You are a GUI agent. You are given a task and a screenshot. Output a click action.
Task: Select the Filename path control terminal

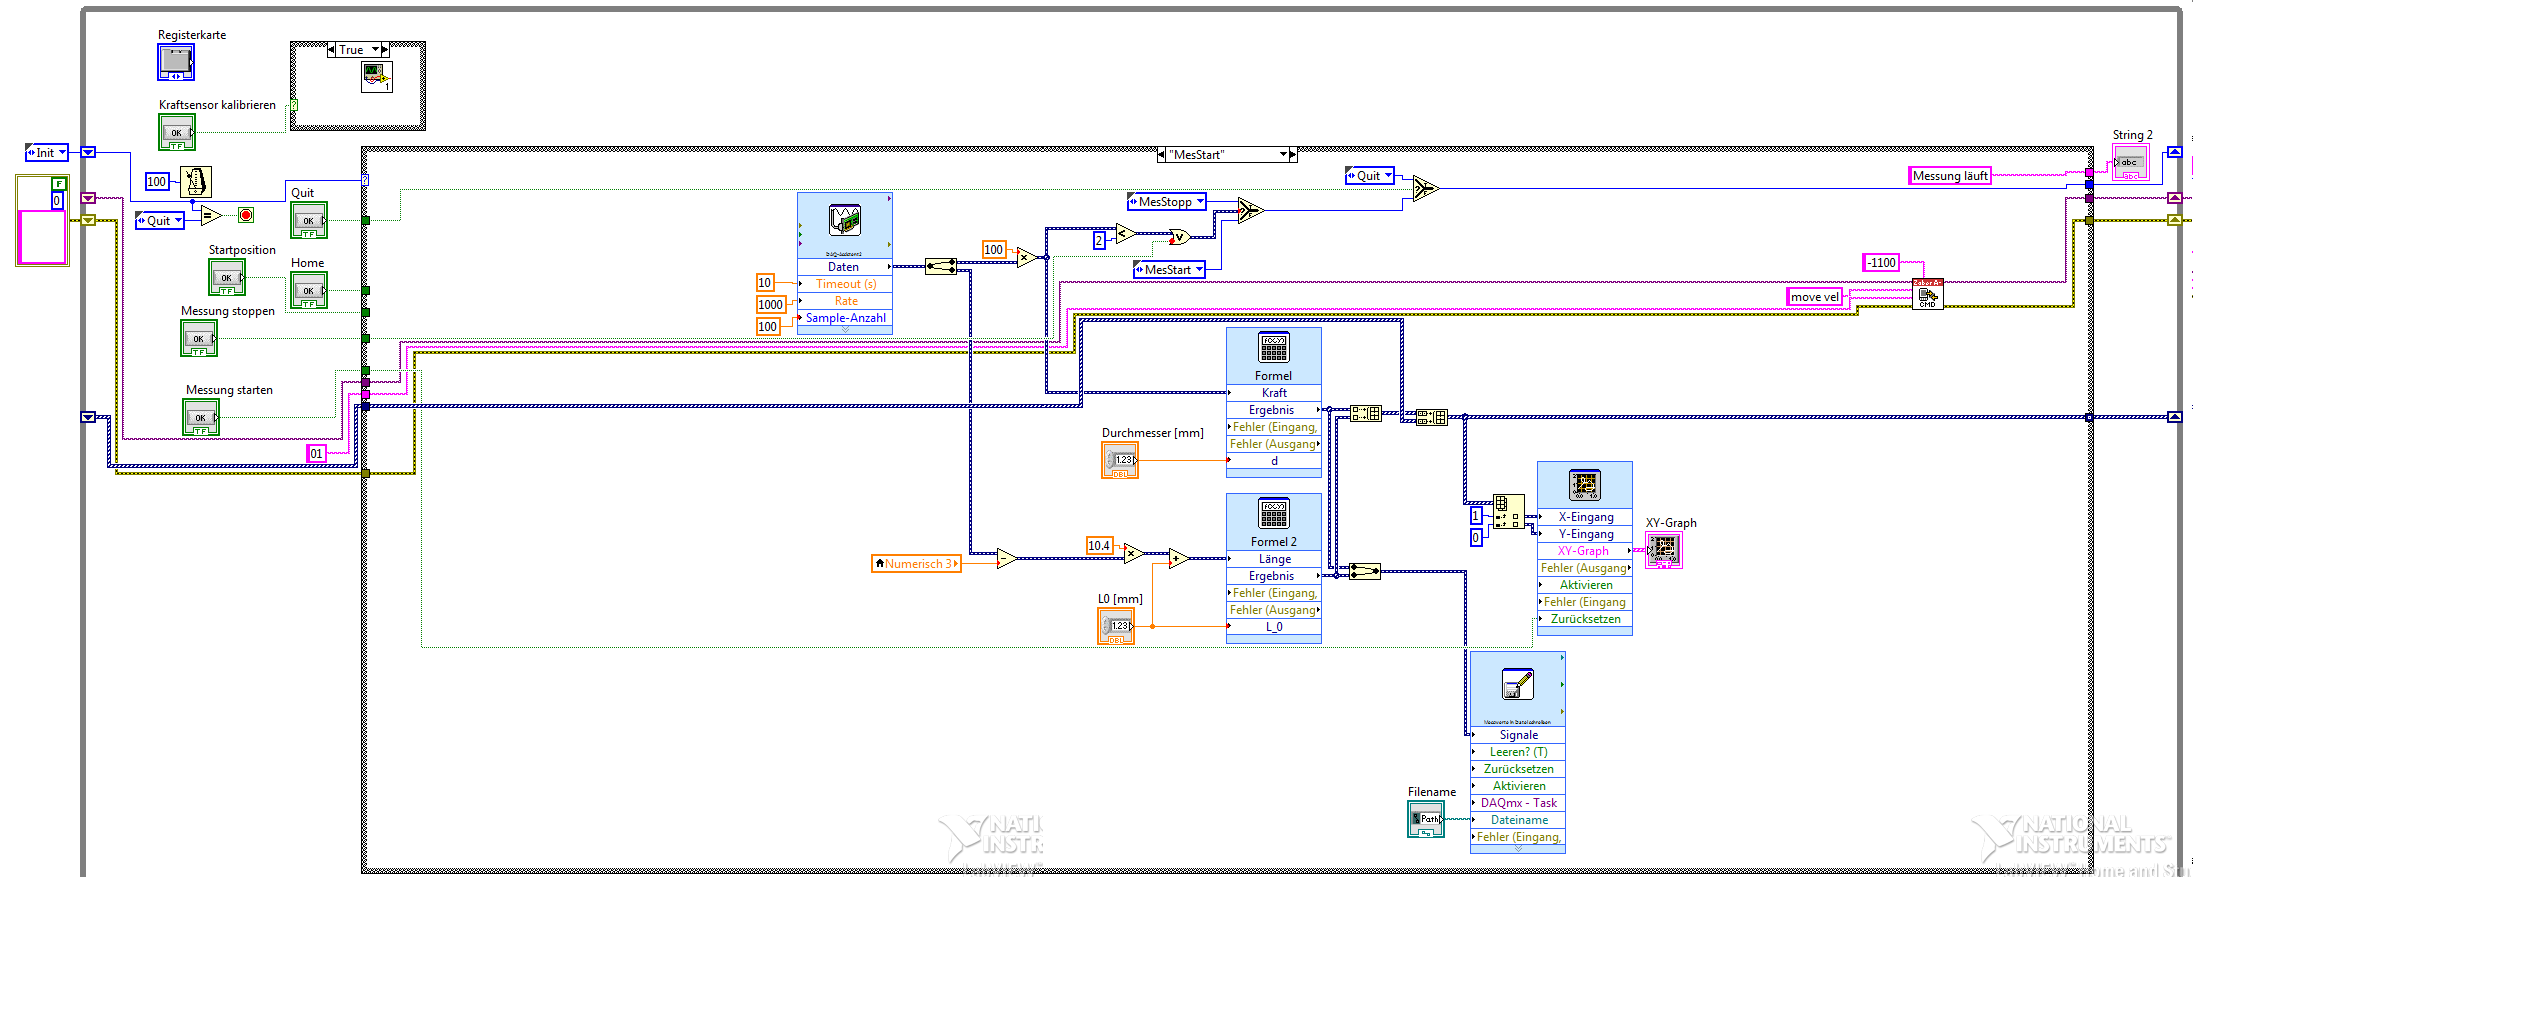click(1426, 820)
